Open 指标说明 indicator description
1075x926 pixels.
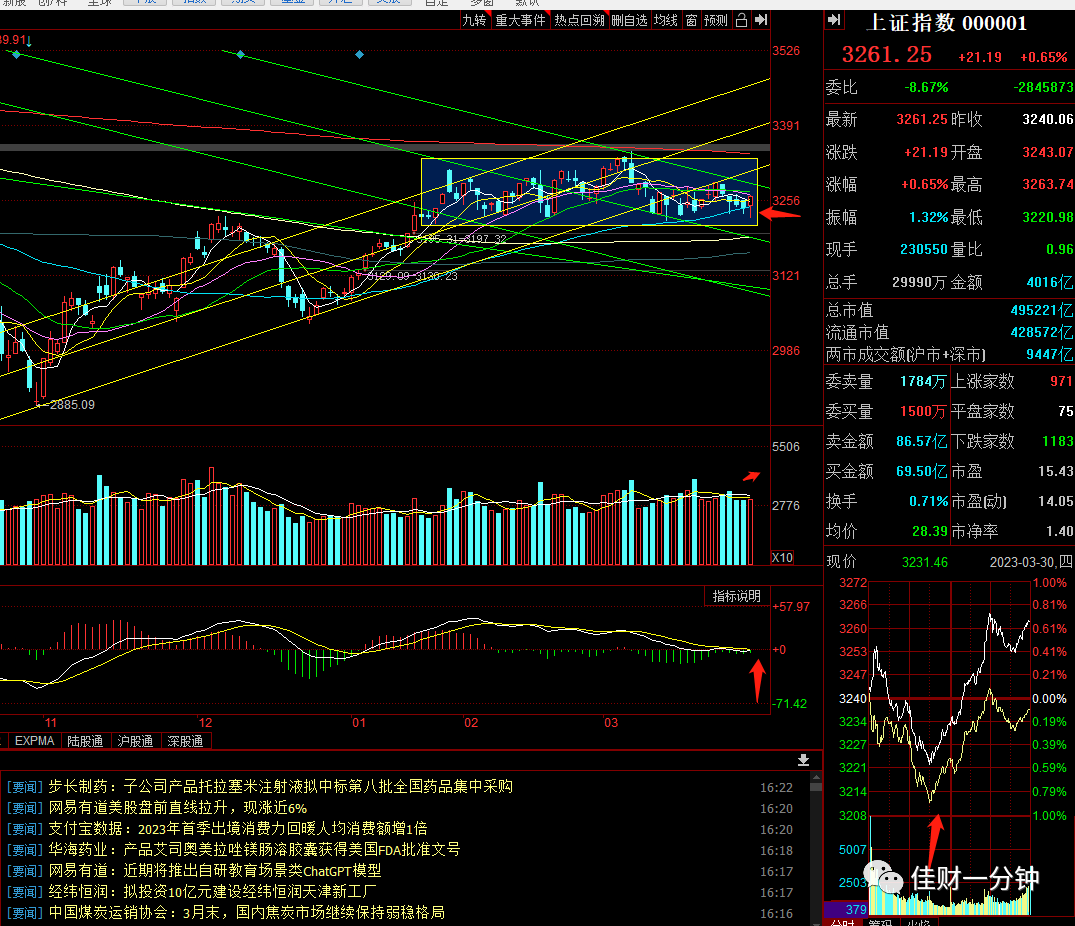pos(737,596)
